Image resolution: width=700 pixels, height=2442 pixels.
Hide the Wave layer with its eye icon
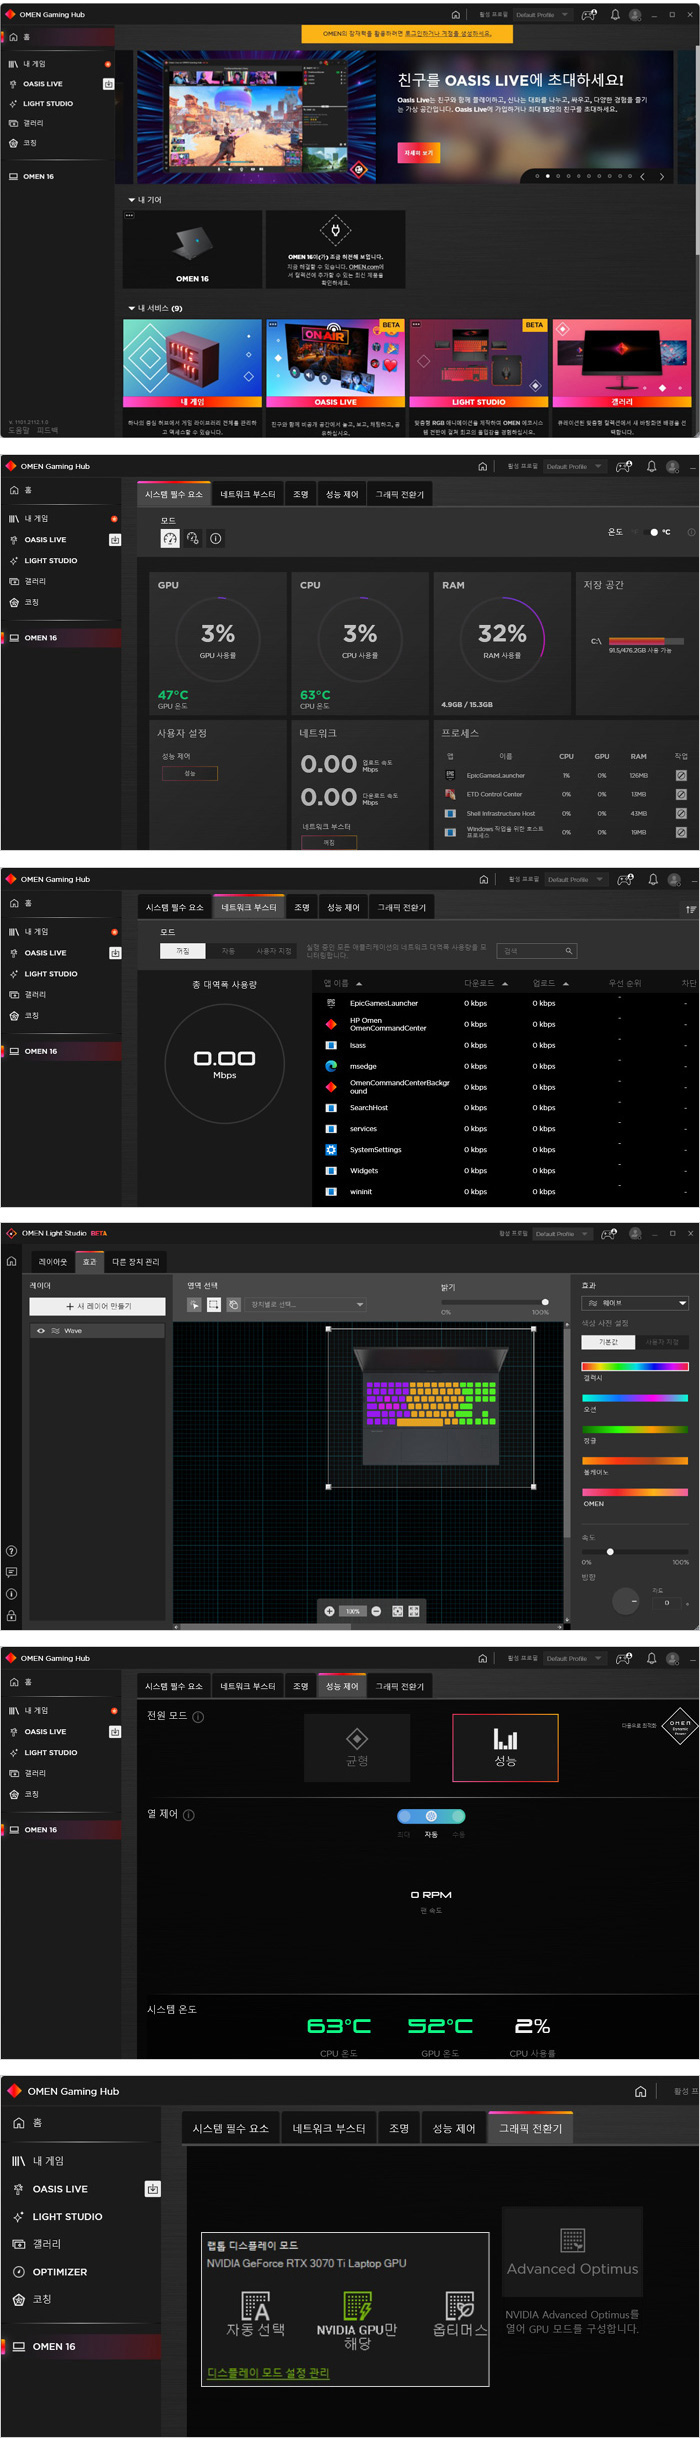41,1331
